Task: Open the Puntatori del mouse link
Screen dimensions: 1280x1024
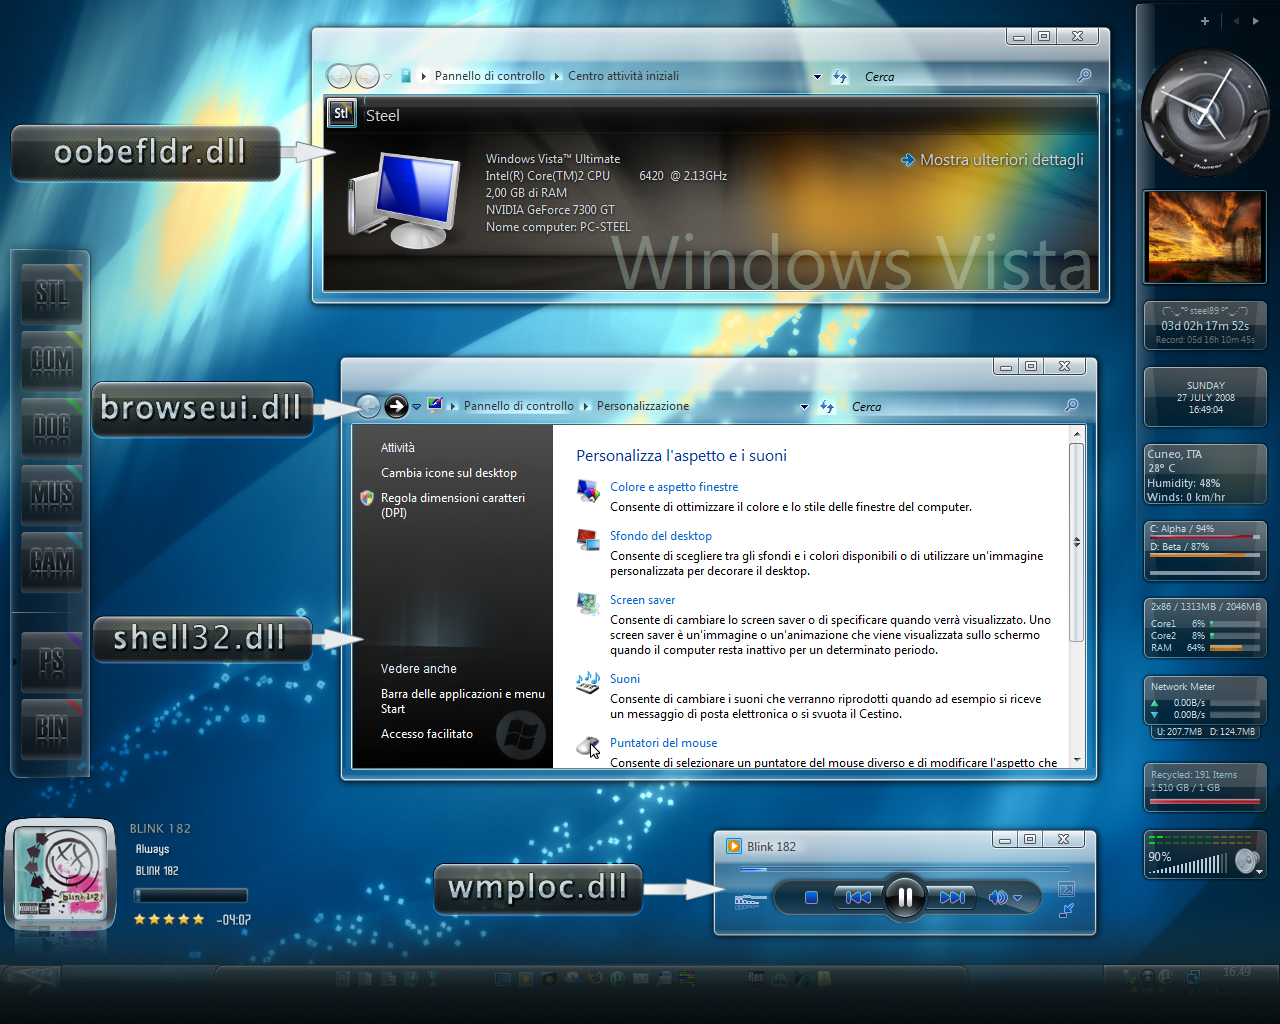Action: tap(663, 743)
